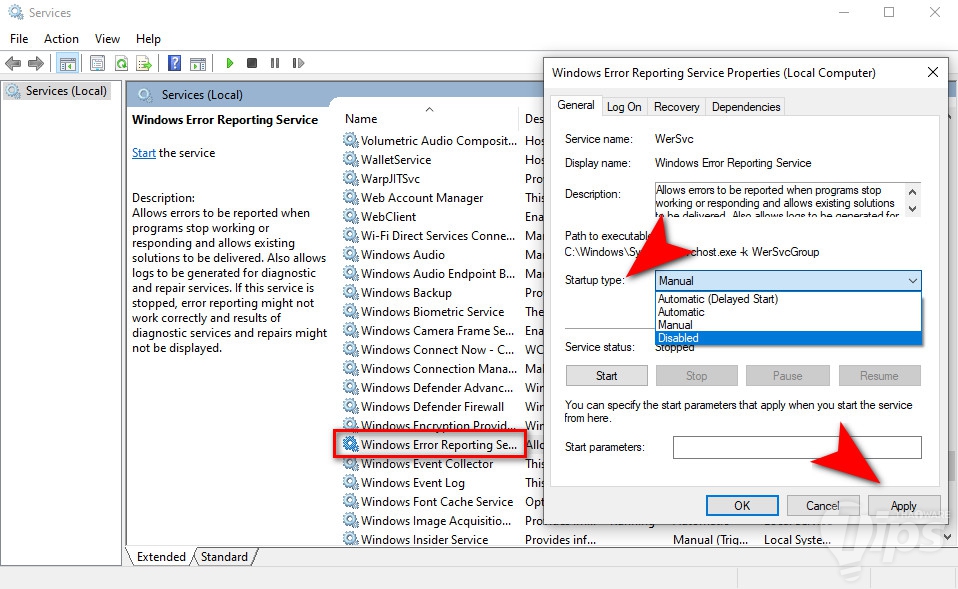Select Windows Audio Endpoint Builder row

pyautogui.click(x=430, y=273)
